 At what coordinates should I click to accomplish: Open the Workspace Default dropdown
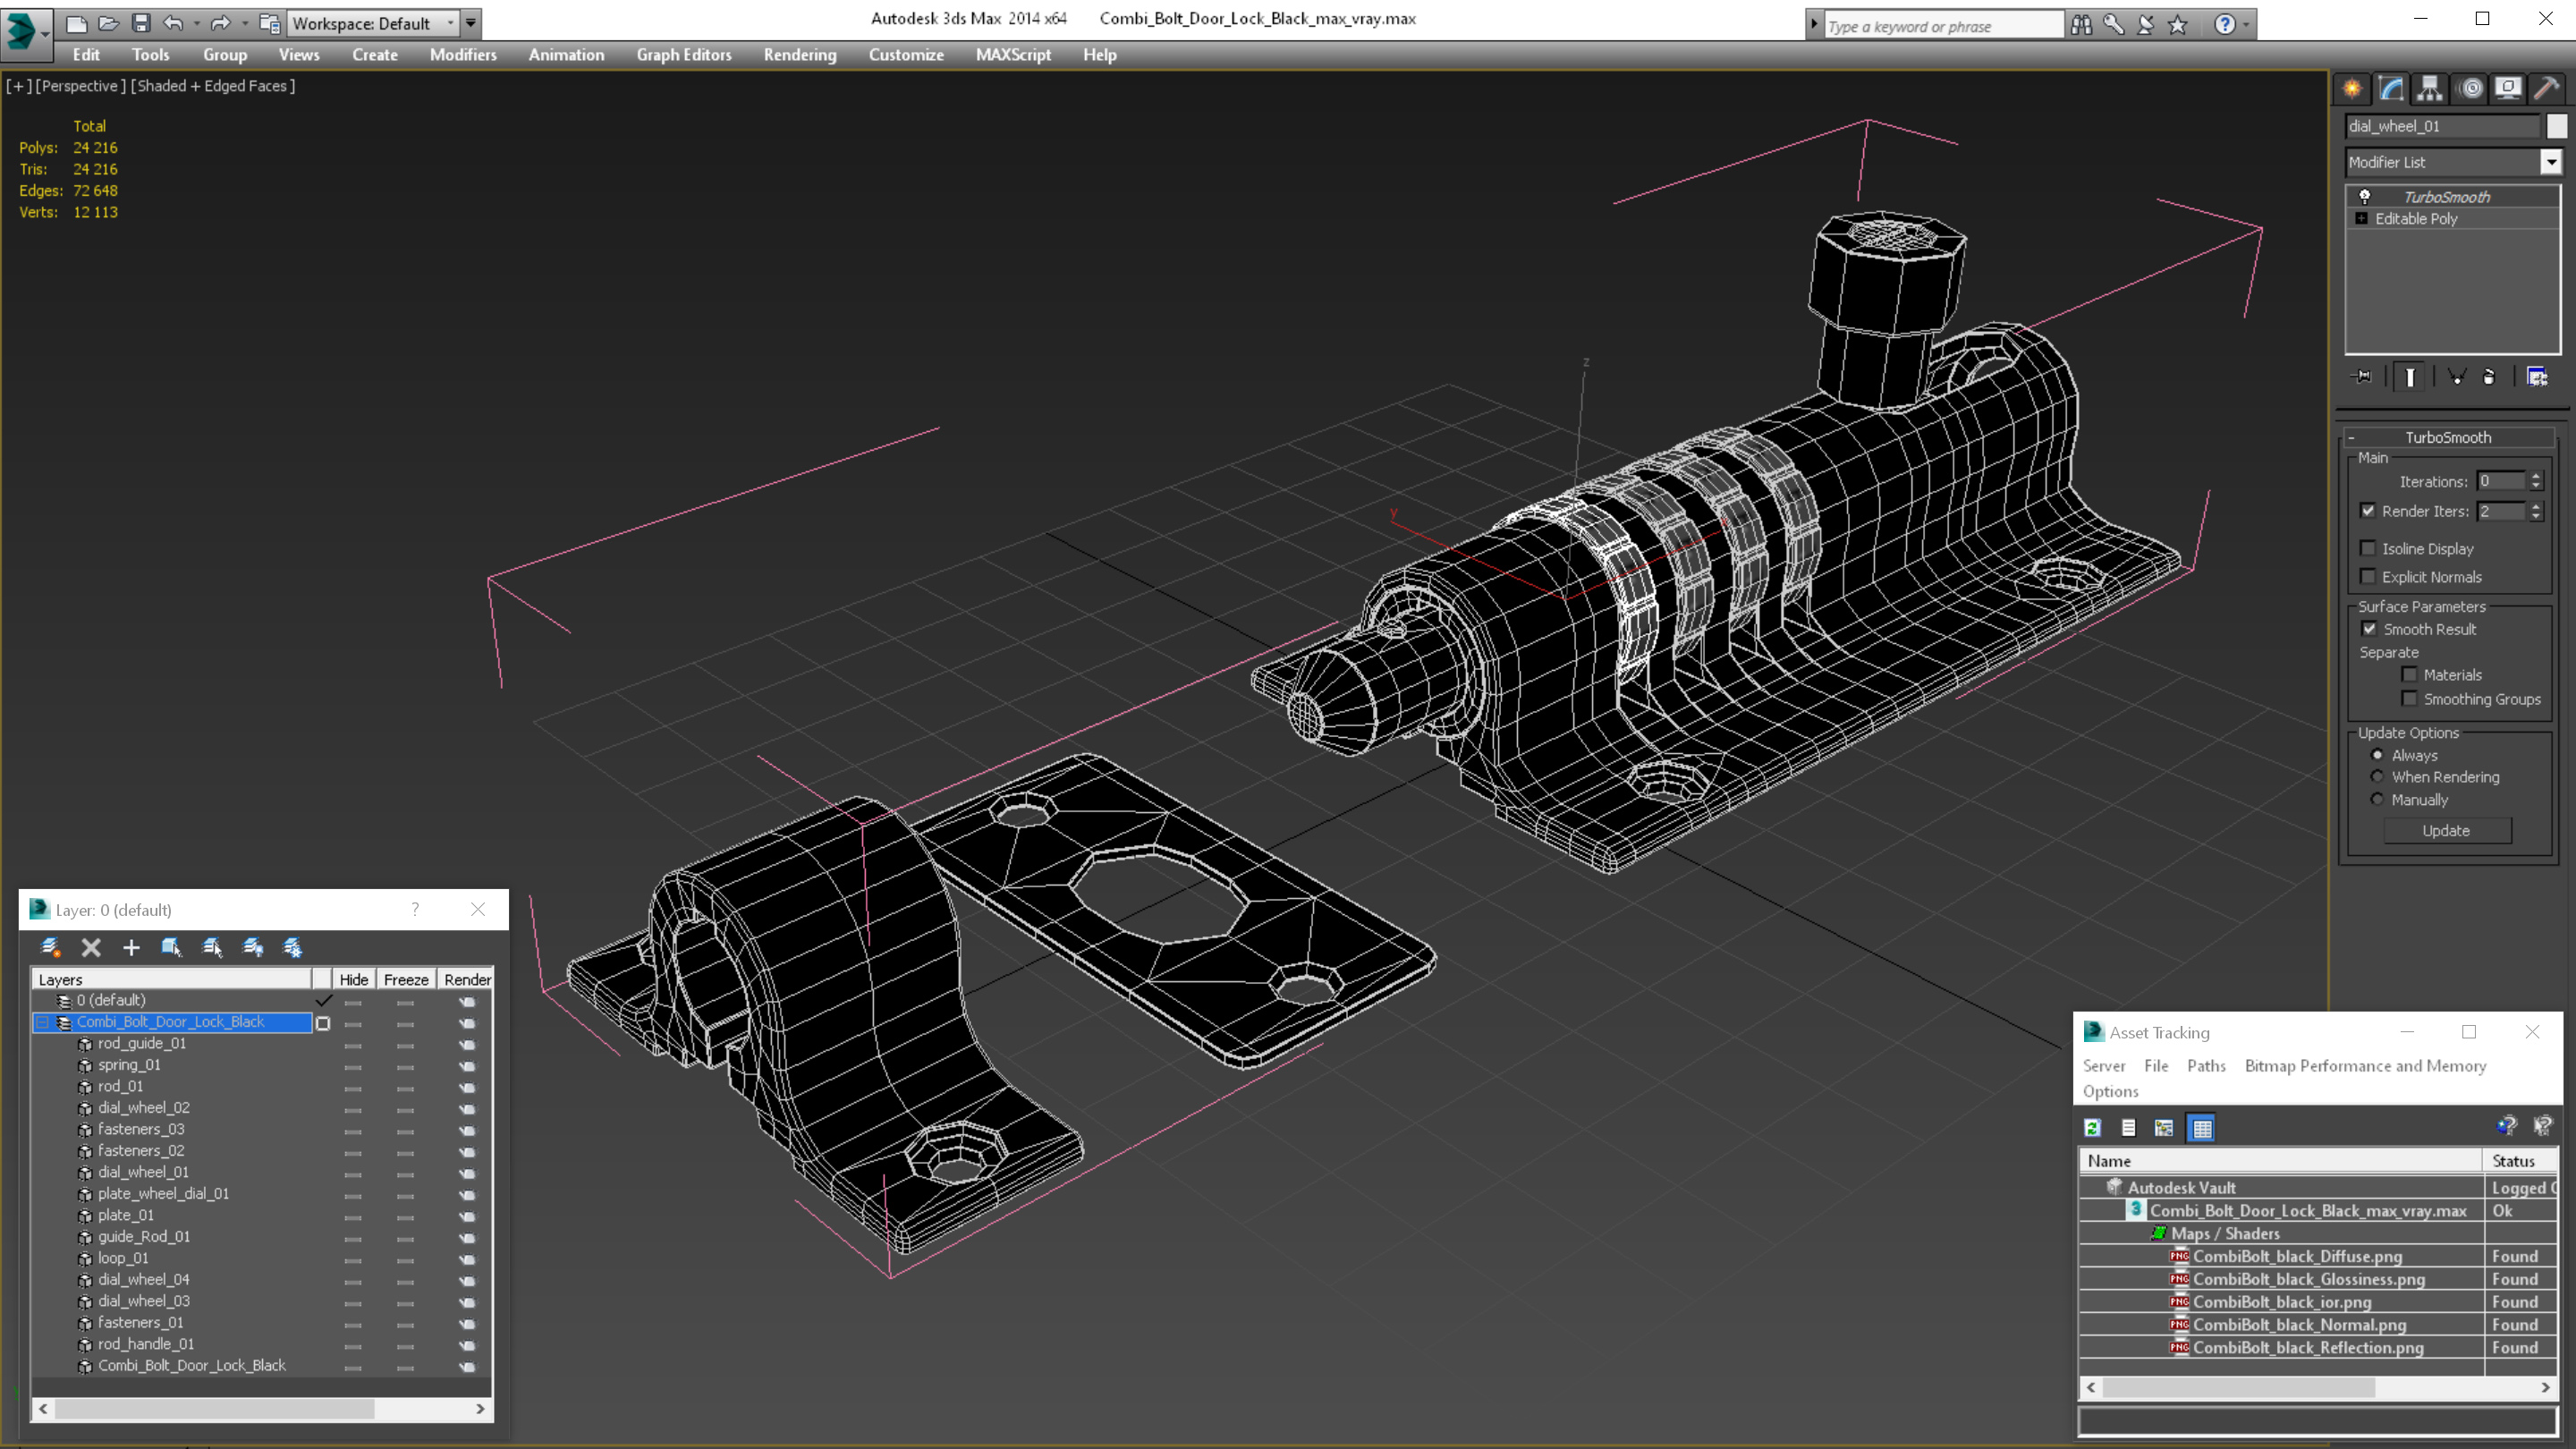click(x=450, y=23)
